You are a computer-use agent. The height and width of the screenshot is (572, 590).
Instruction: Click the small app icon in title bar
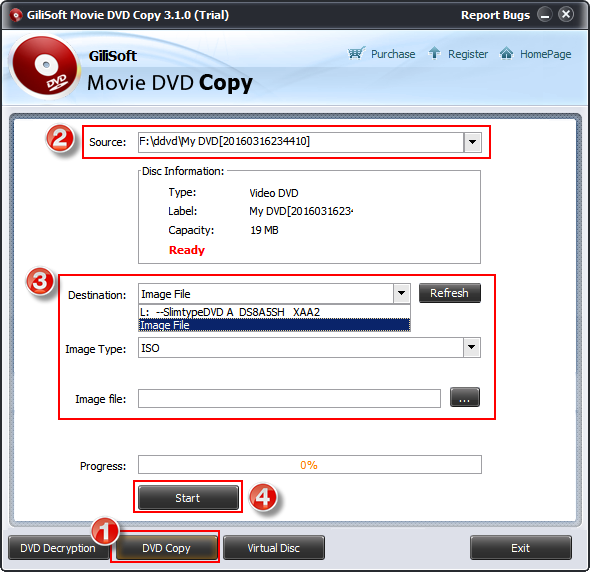(x=16, y=15)
